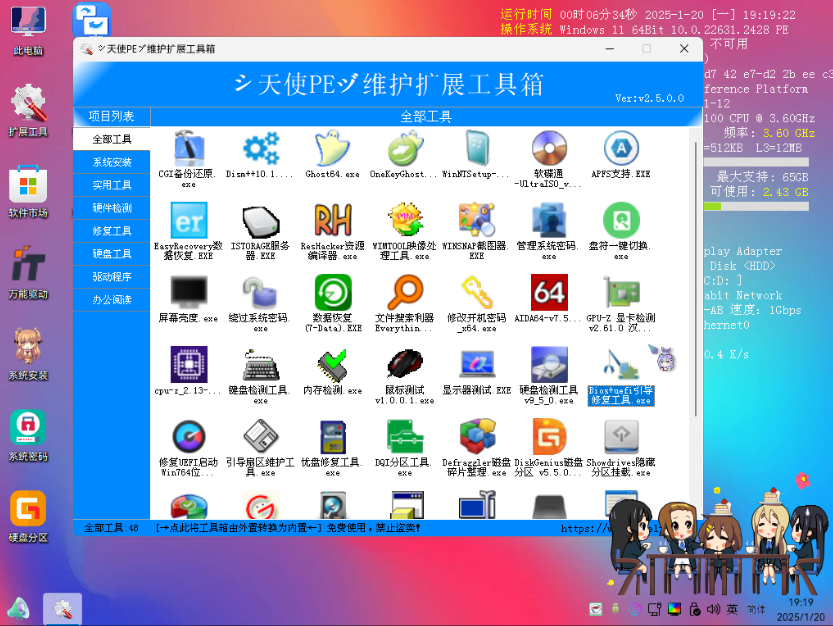Launch DiskGenius磁盘分区 tool icon
This screenshot has height=626, width=833.
549,437
